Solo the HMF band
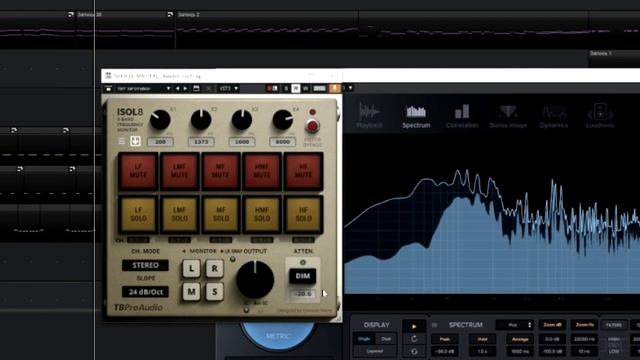640x360 pixels. [x=262, y=214]
